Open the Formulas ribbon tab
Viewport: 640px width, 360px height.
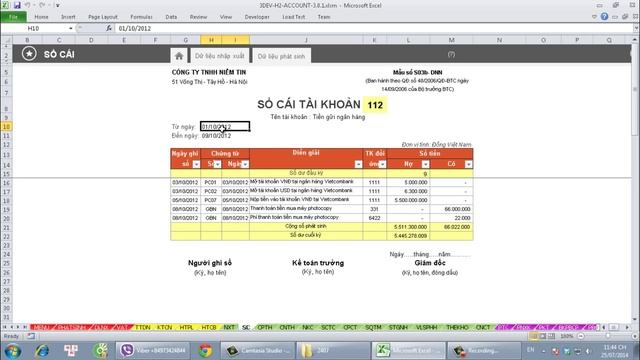pos(141,17)
